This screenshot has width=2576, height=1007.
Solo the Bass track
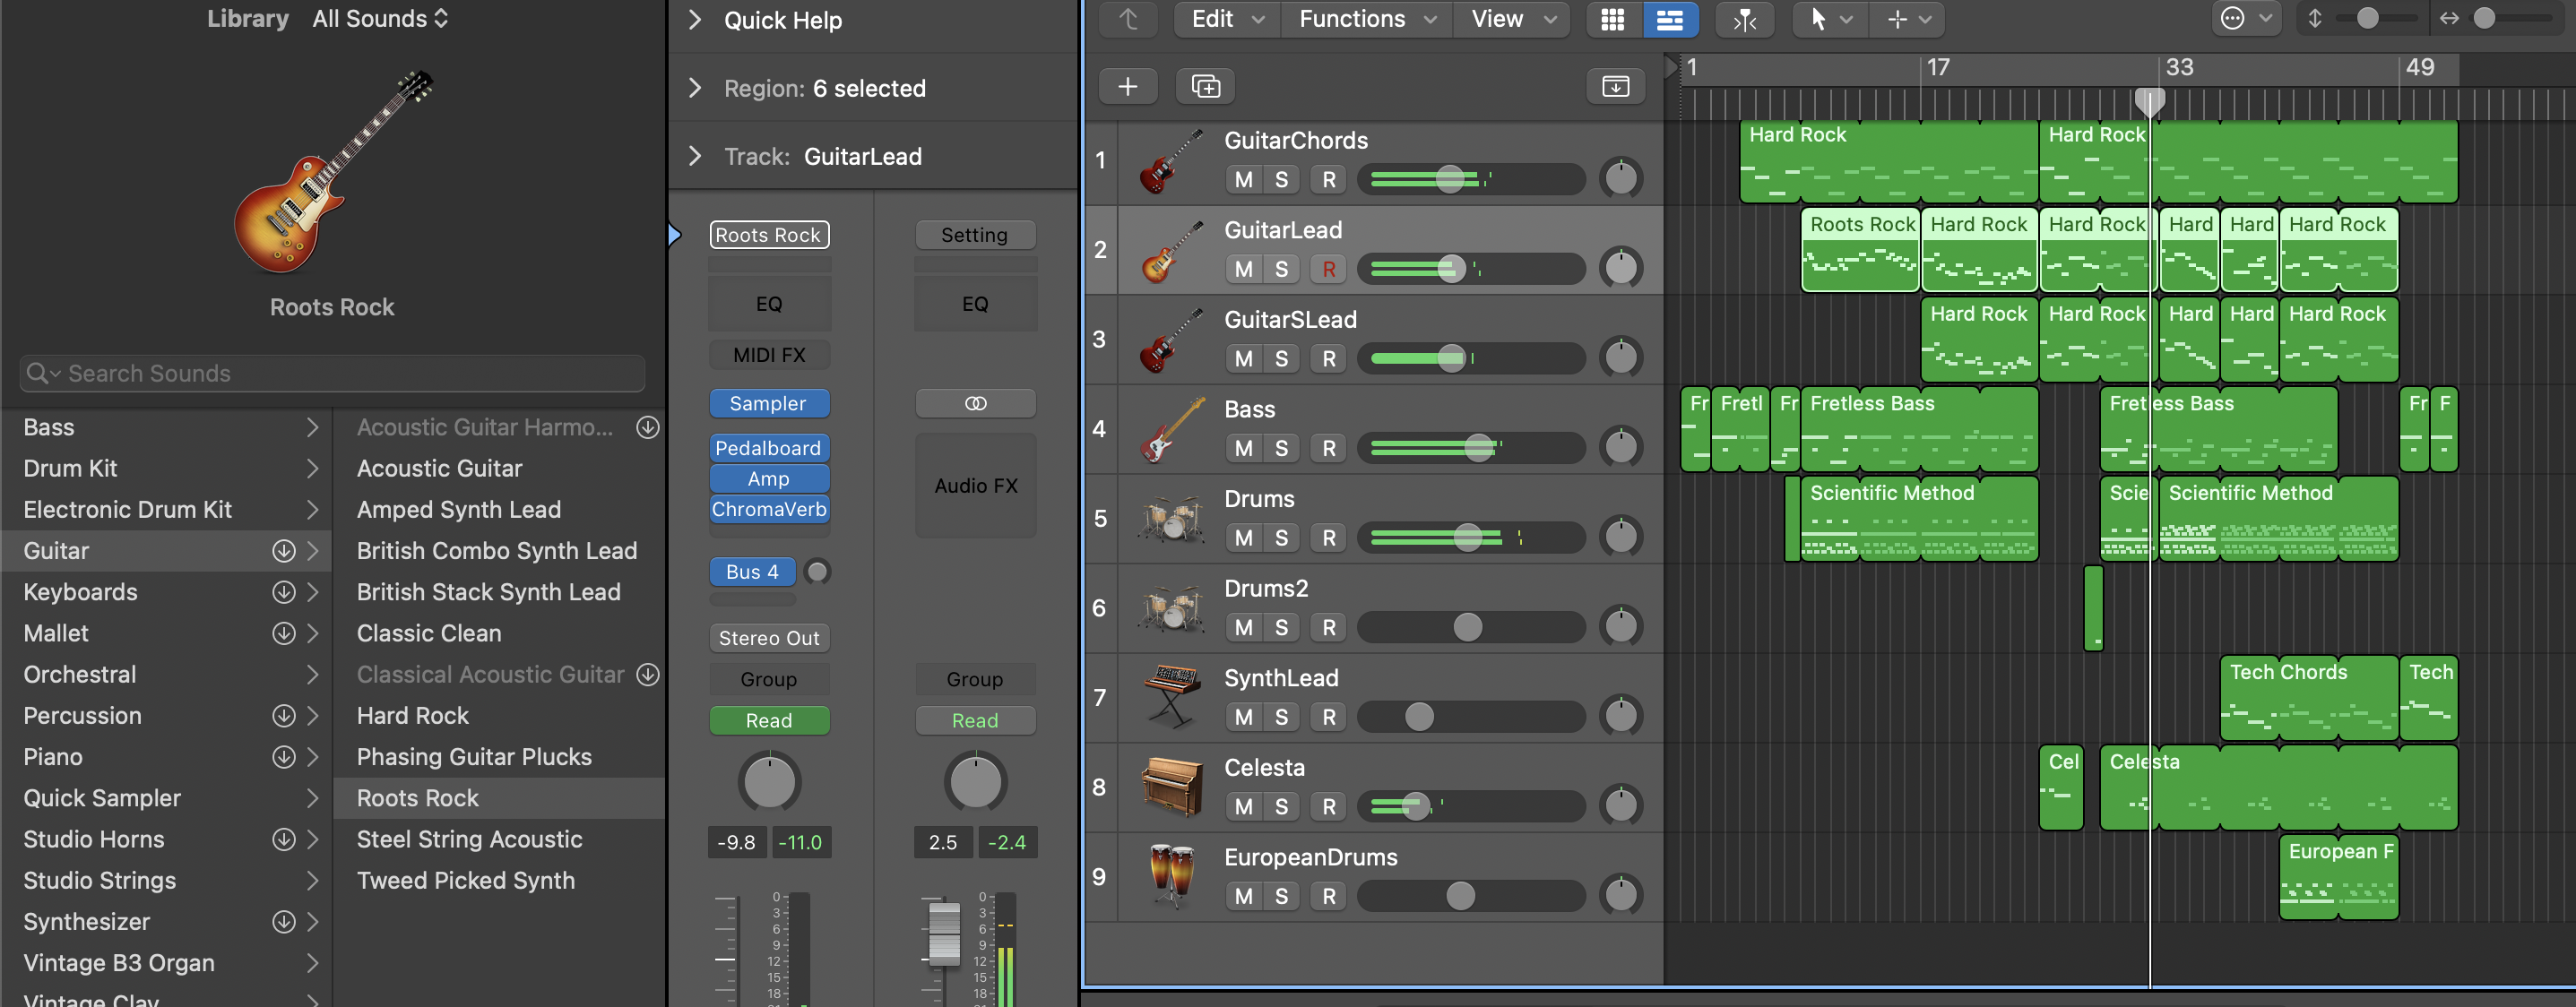pos(1281,449)
